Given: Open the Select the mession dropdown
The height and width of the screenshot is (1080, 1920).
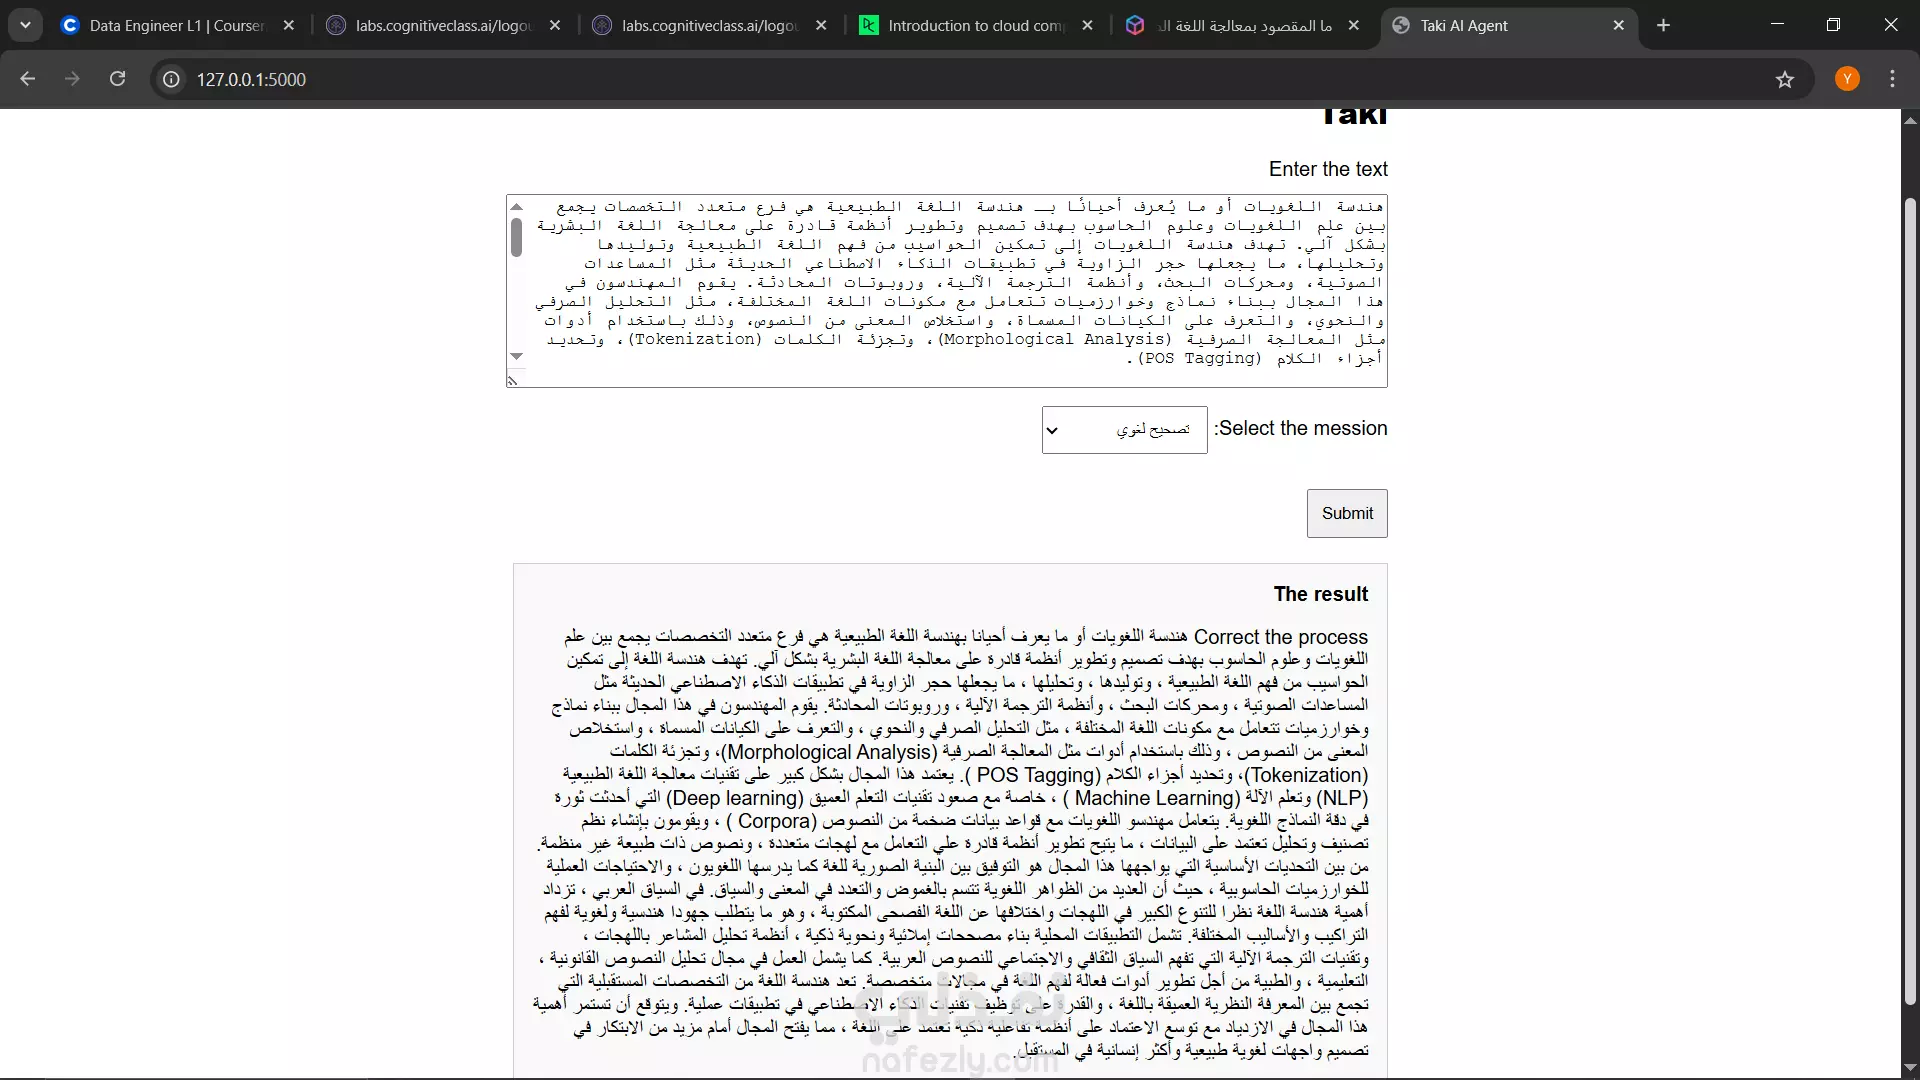Looking at the screenshot, I should [1124, 430].
